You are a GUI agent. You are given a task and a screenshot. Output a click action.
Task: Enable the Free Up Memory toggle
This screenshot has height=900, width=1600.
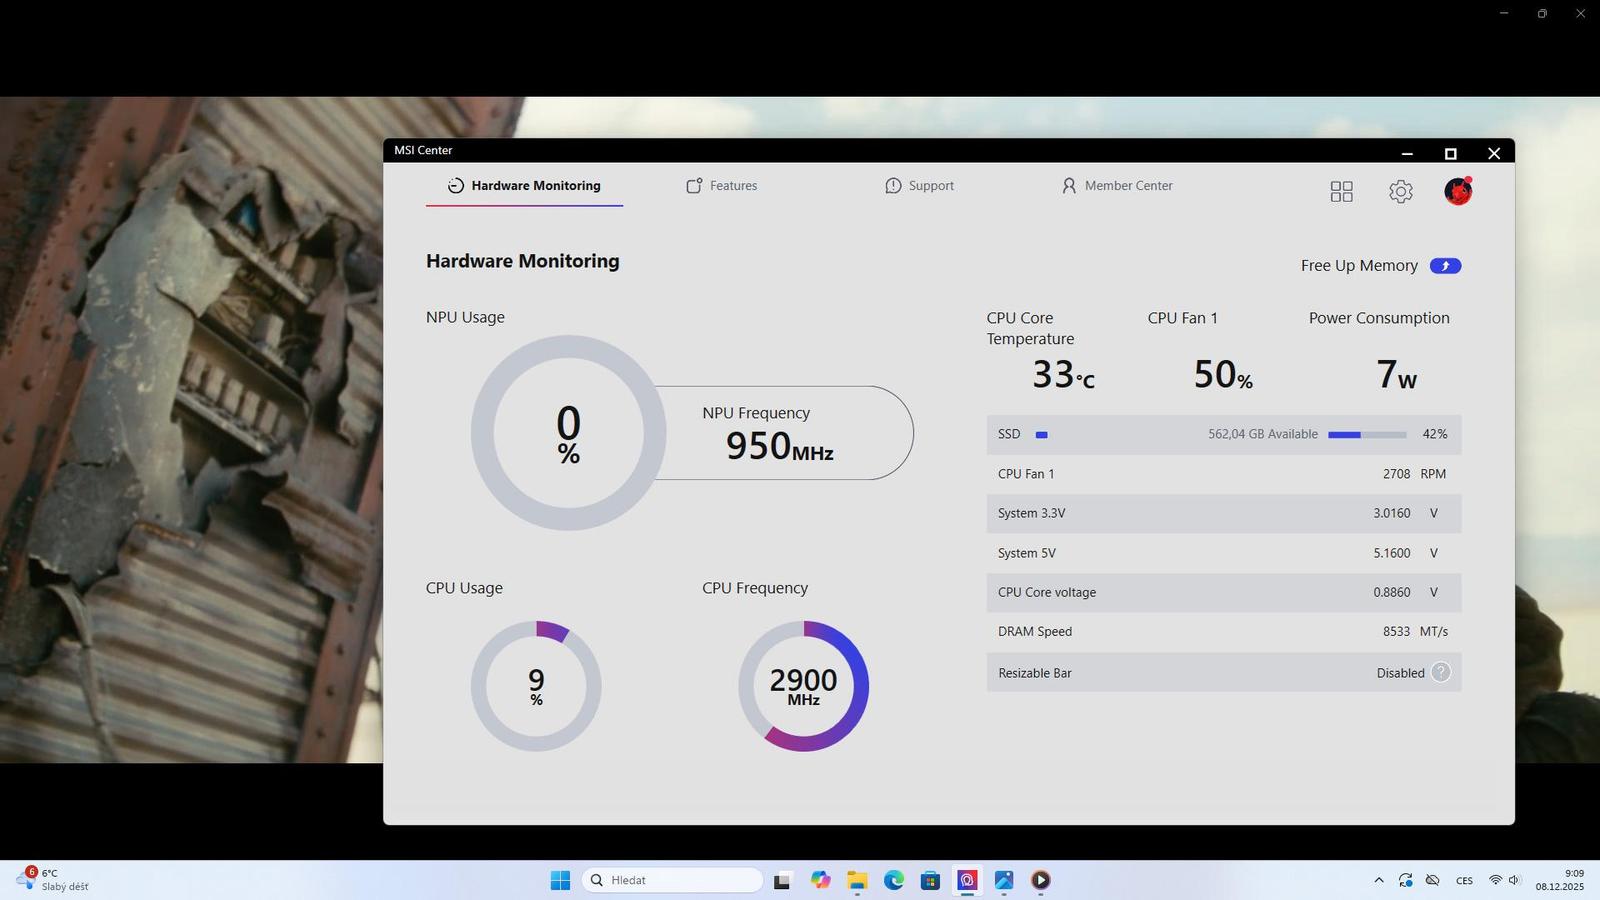click(1444, 265)
